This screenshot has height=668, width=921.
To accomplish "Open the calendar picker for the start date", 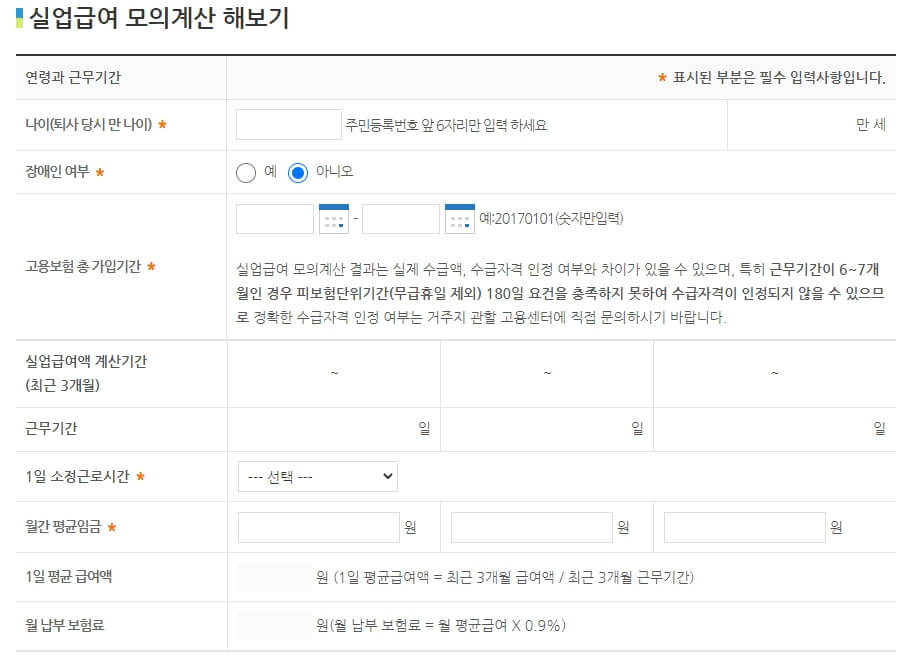I will tap(332, 218).
